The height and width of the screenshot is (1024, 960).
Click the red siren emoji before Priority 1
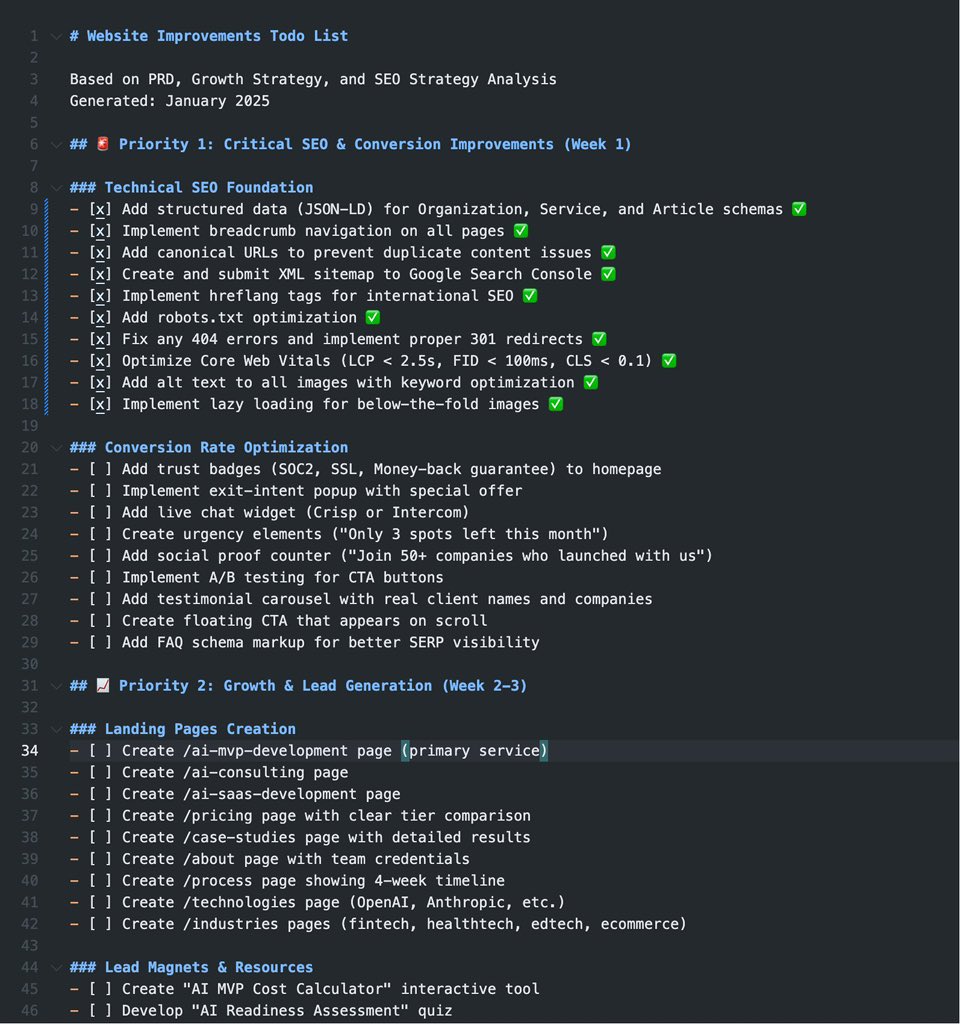102,144
